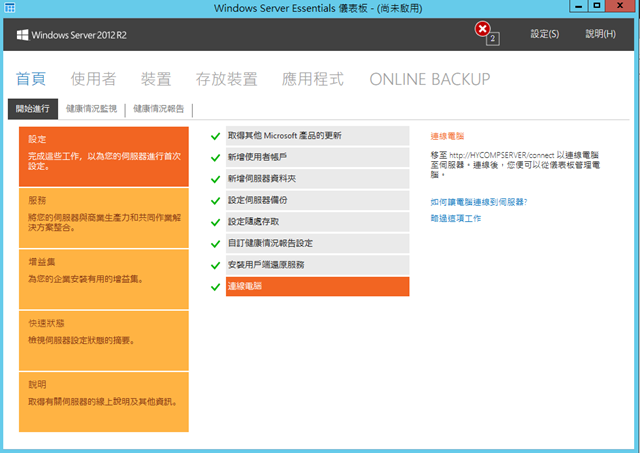
Task: Maximize the dashboard window
Action: click(x=597, y=6)
